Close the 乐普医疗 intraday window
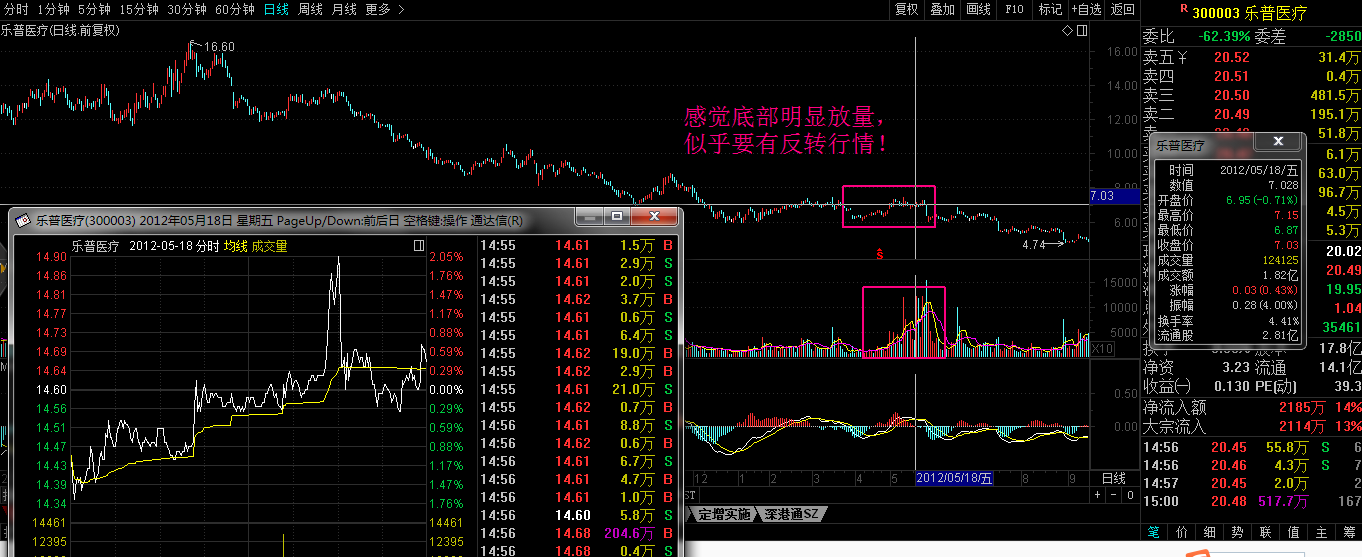The image size is (1362, 557). 656,216
